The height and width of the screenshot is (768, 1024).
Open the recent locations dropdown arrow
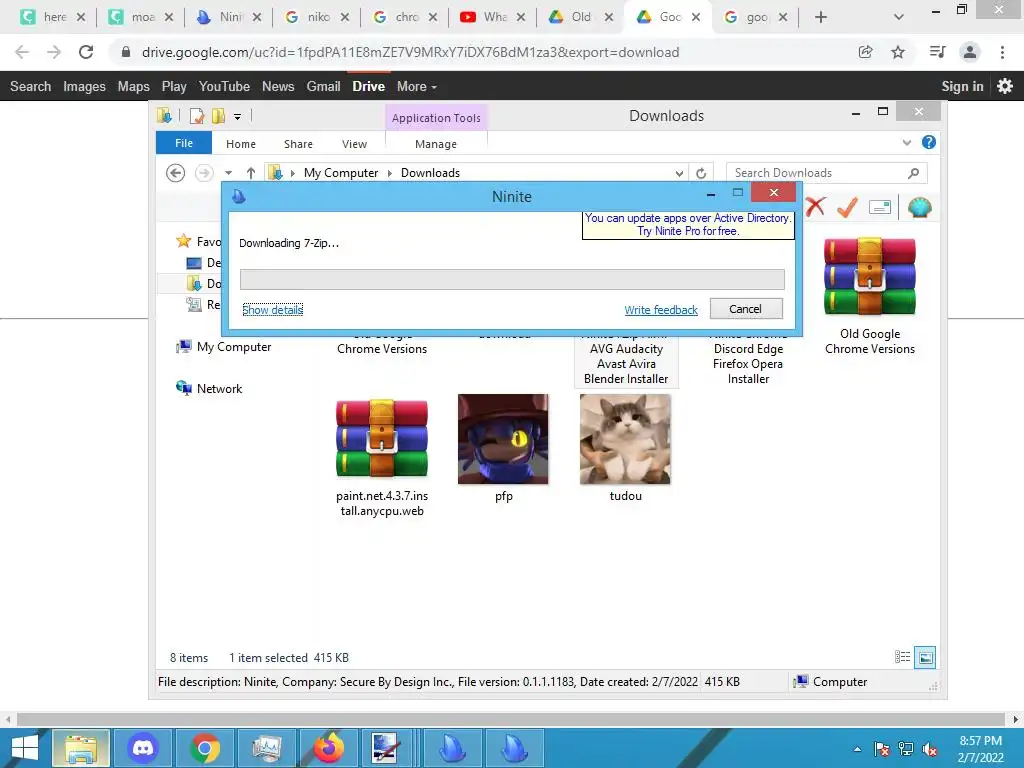pyautogui.click(x=229, y=172)
